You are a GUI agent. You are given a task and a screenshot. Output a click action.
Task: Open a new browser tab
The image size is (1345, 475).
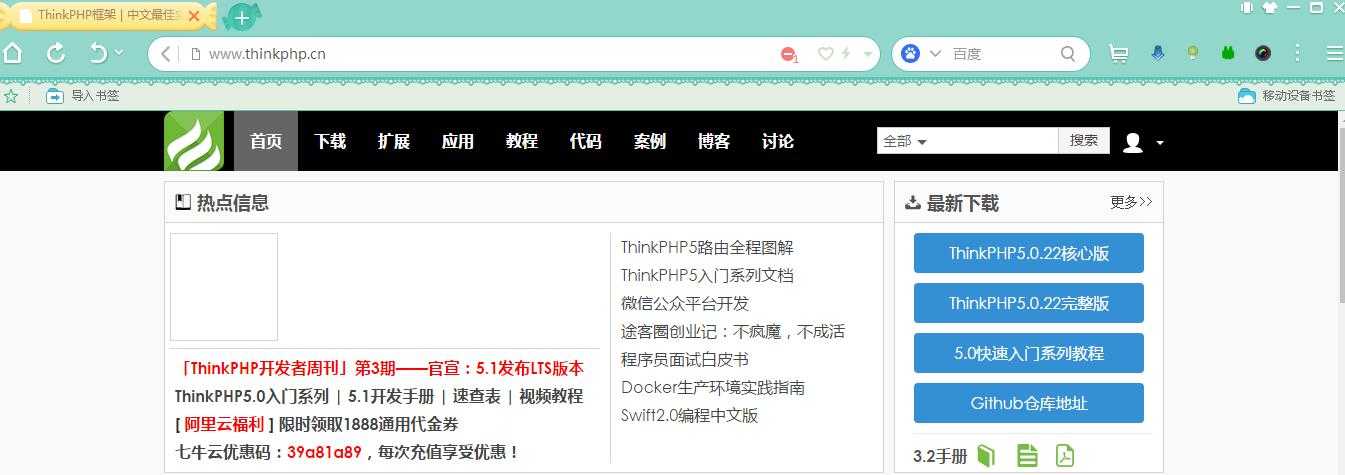point(242,17)
